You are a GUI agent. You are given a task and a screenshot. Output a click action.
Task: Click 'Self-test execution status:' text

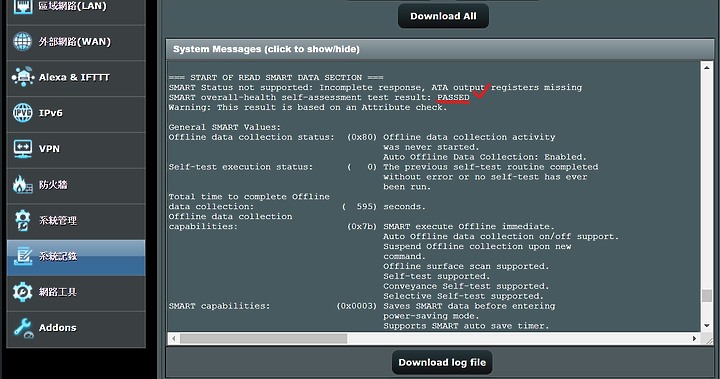click(x=241, y=167)
